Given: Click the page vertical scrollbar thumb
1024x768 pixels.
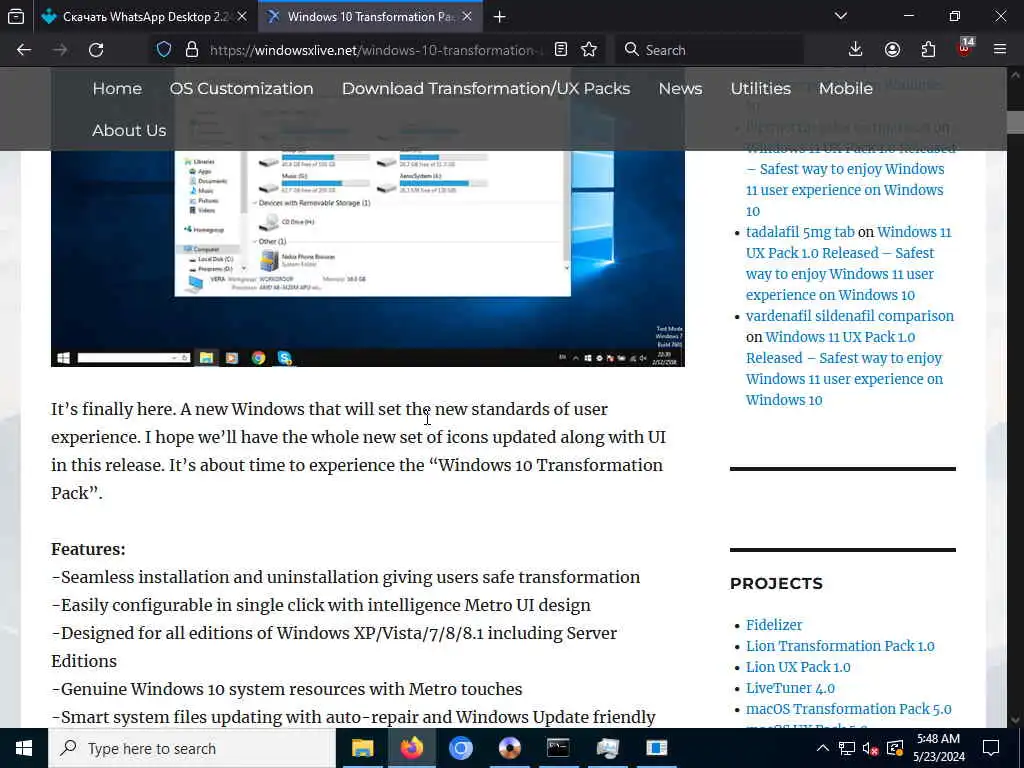Looking at the screenshot, I should 1015,122.
